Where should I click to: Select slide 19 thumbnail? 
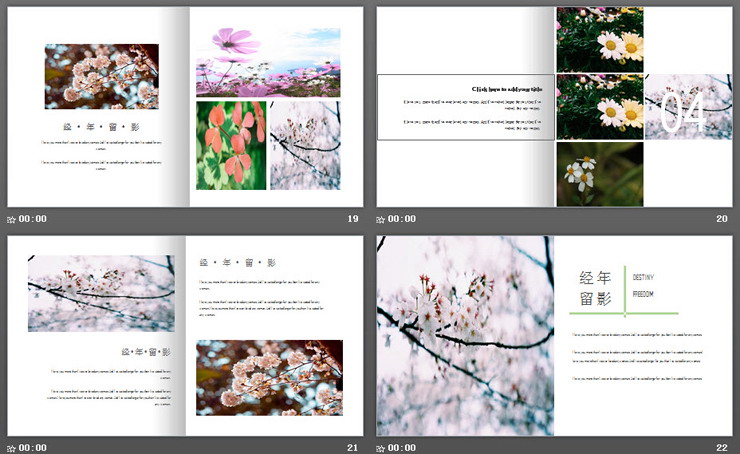[x=185, y=107]
